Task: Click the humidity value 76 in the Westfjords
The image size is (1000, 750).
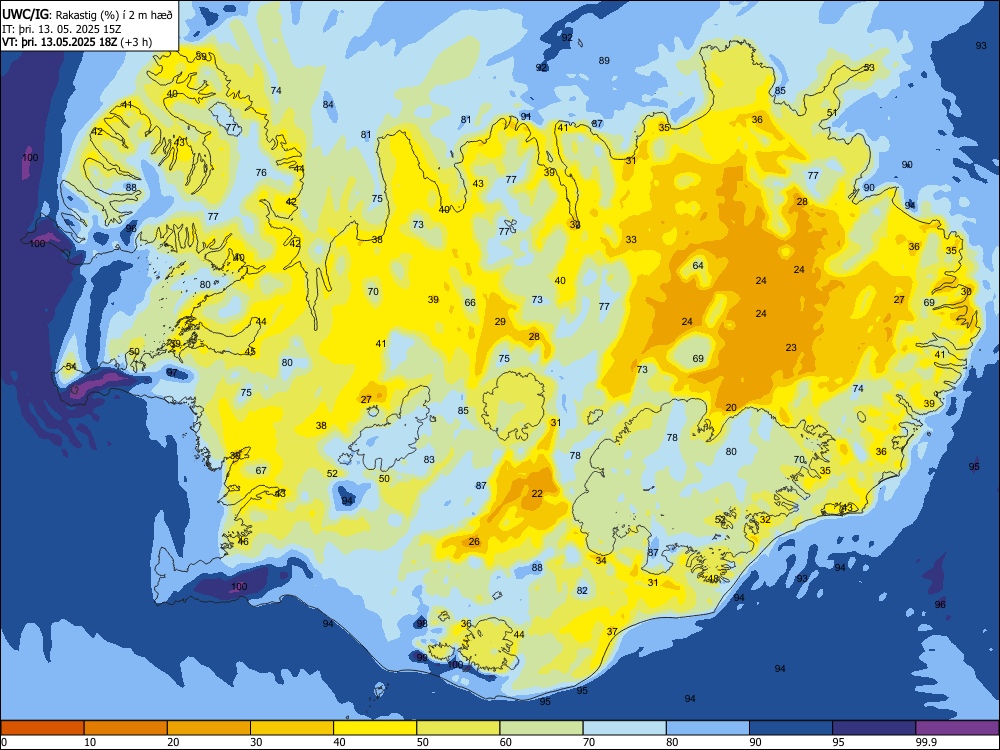Action: 261,173
